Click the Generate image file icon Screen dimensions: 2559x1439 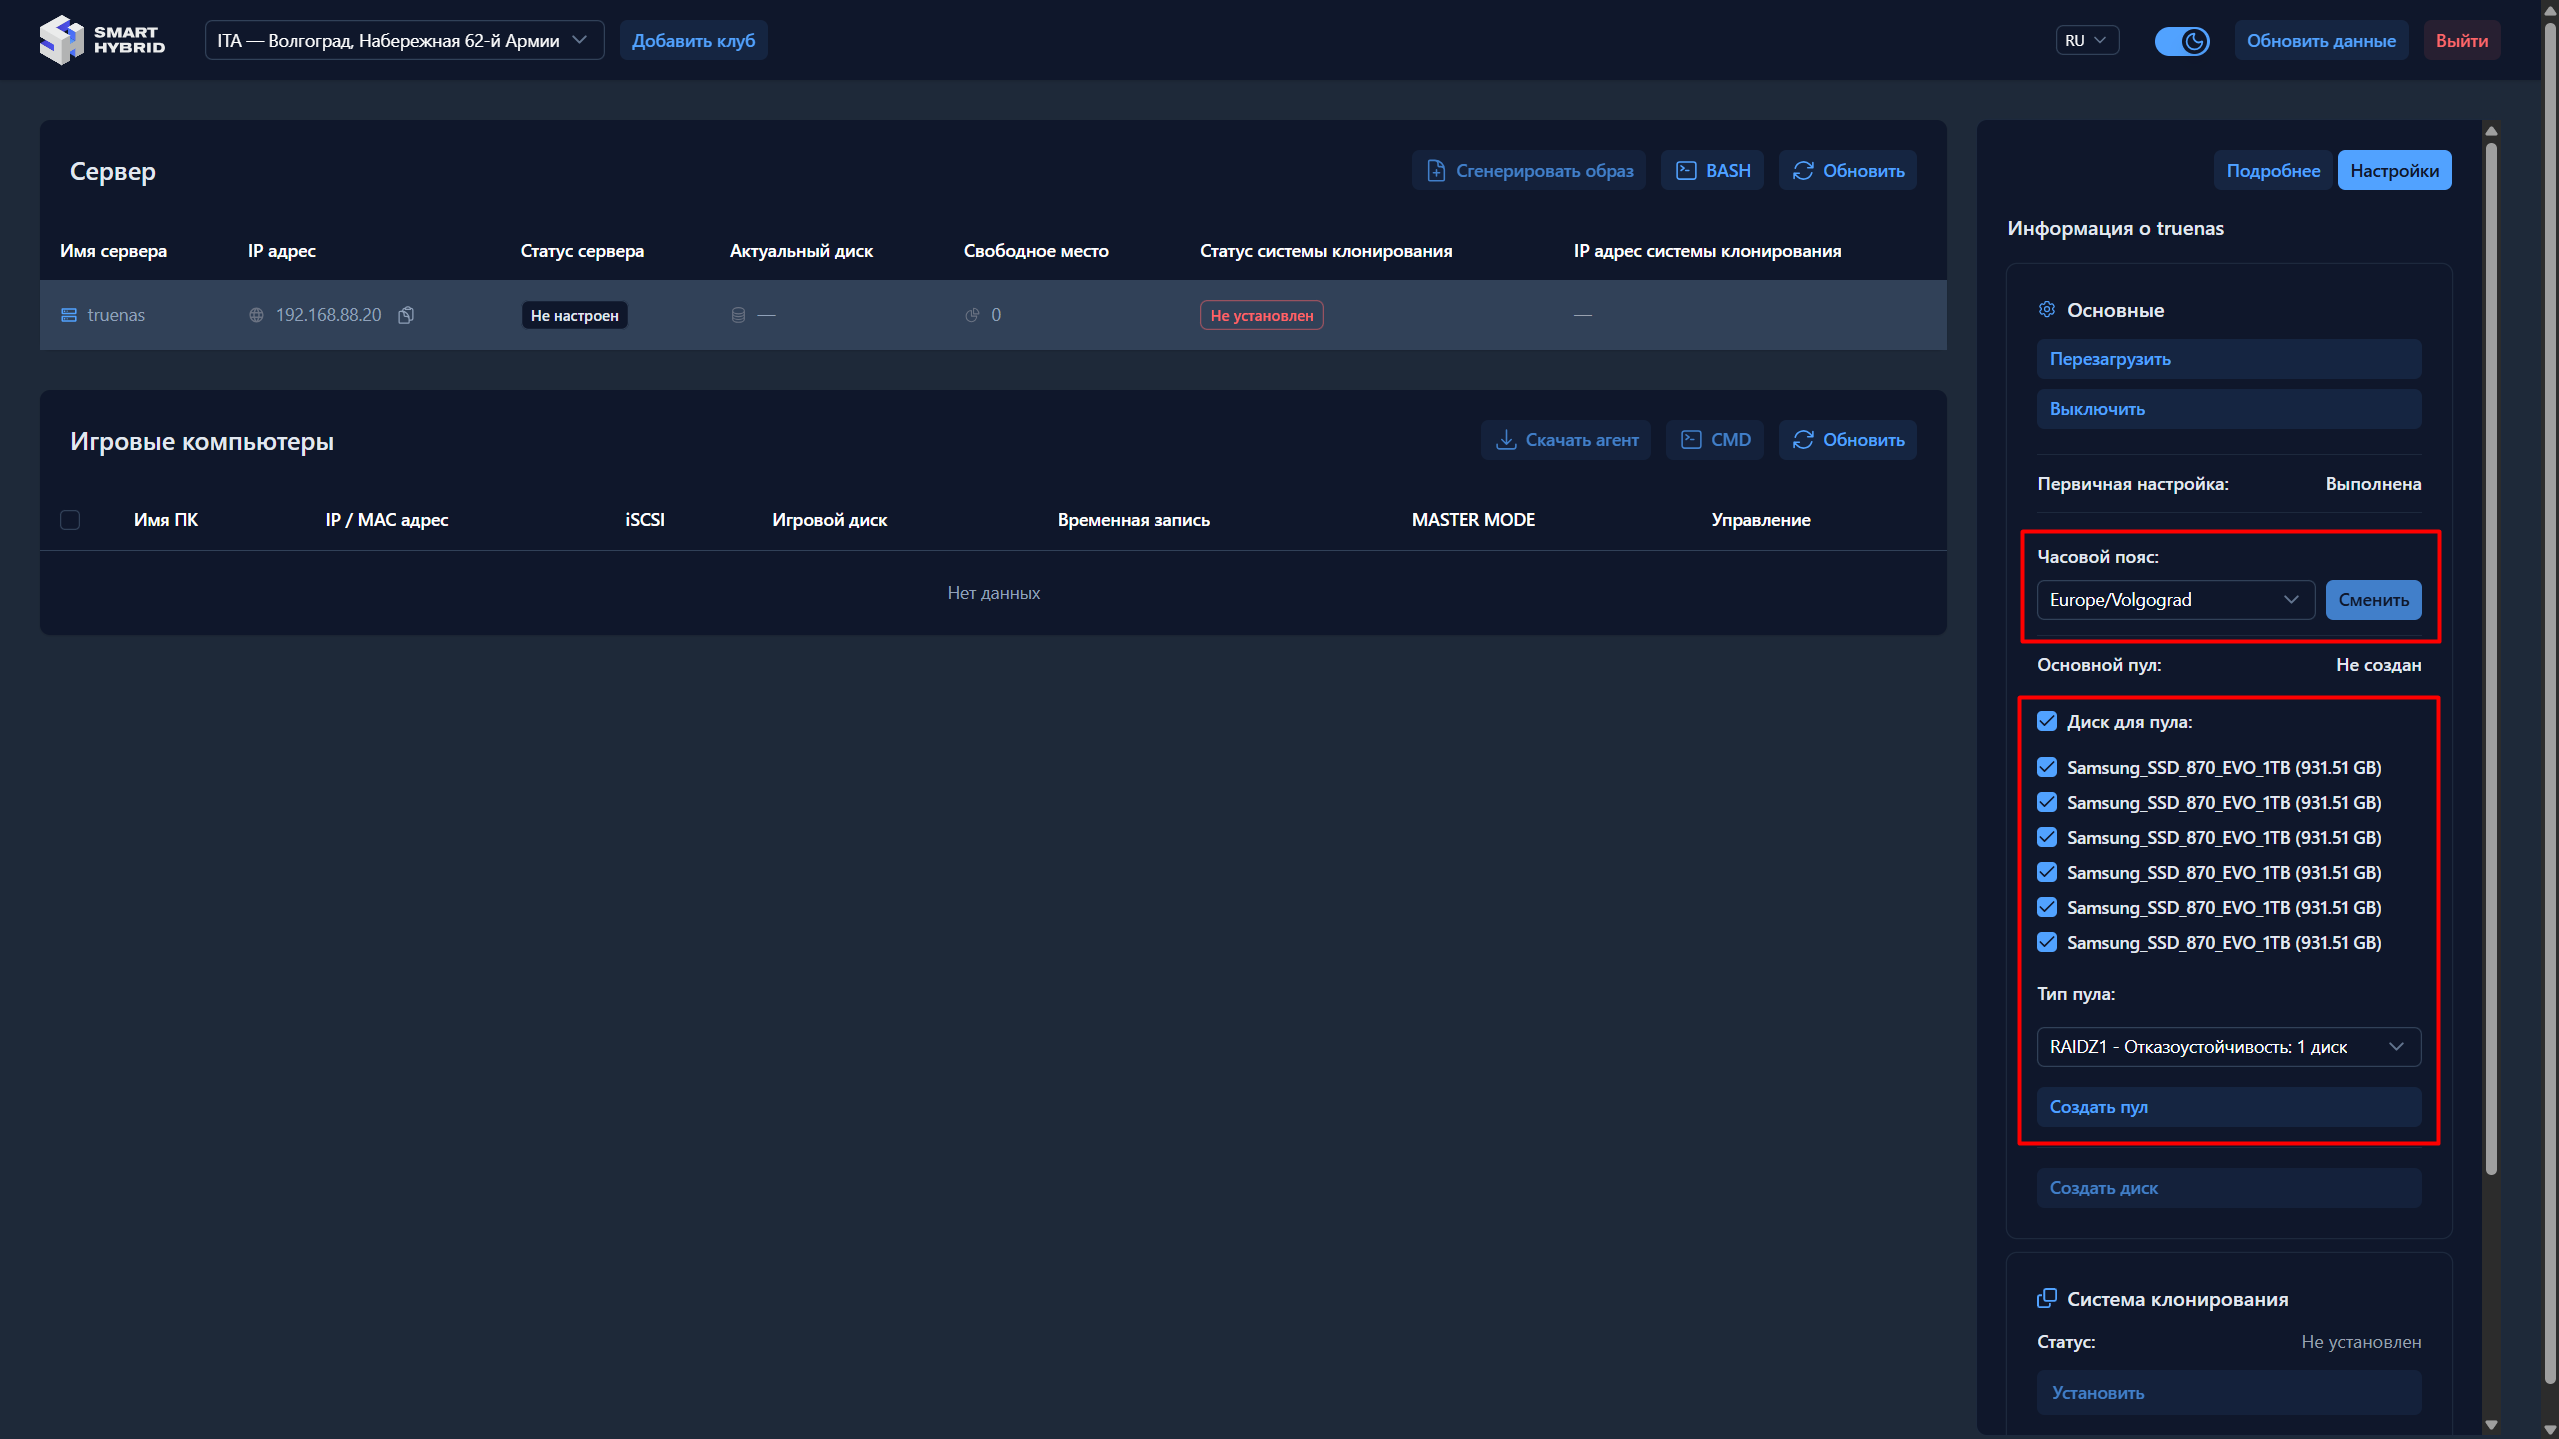[1436, 171]
